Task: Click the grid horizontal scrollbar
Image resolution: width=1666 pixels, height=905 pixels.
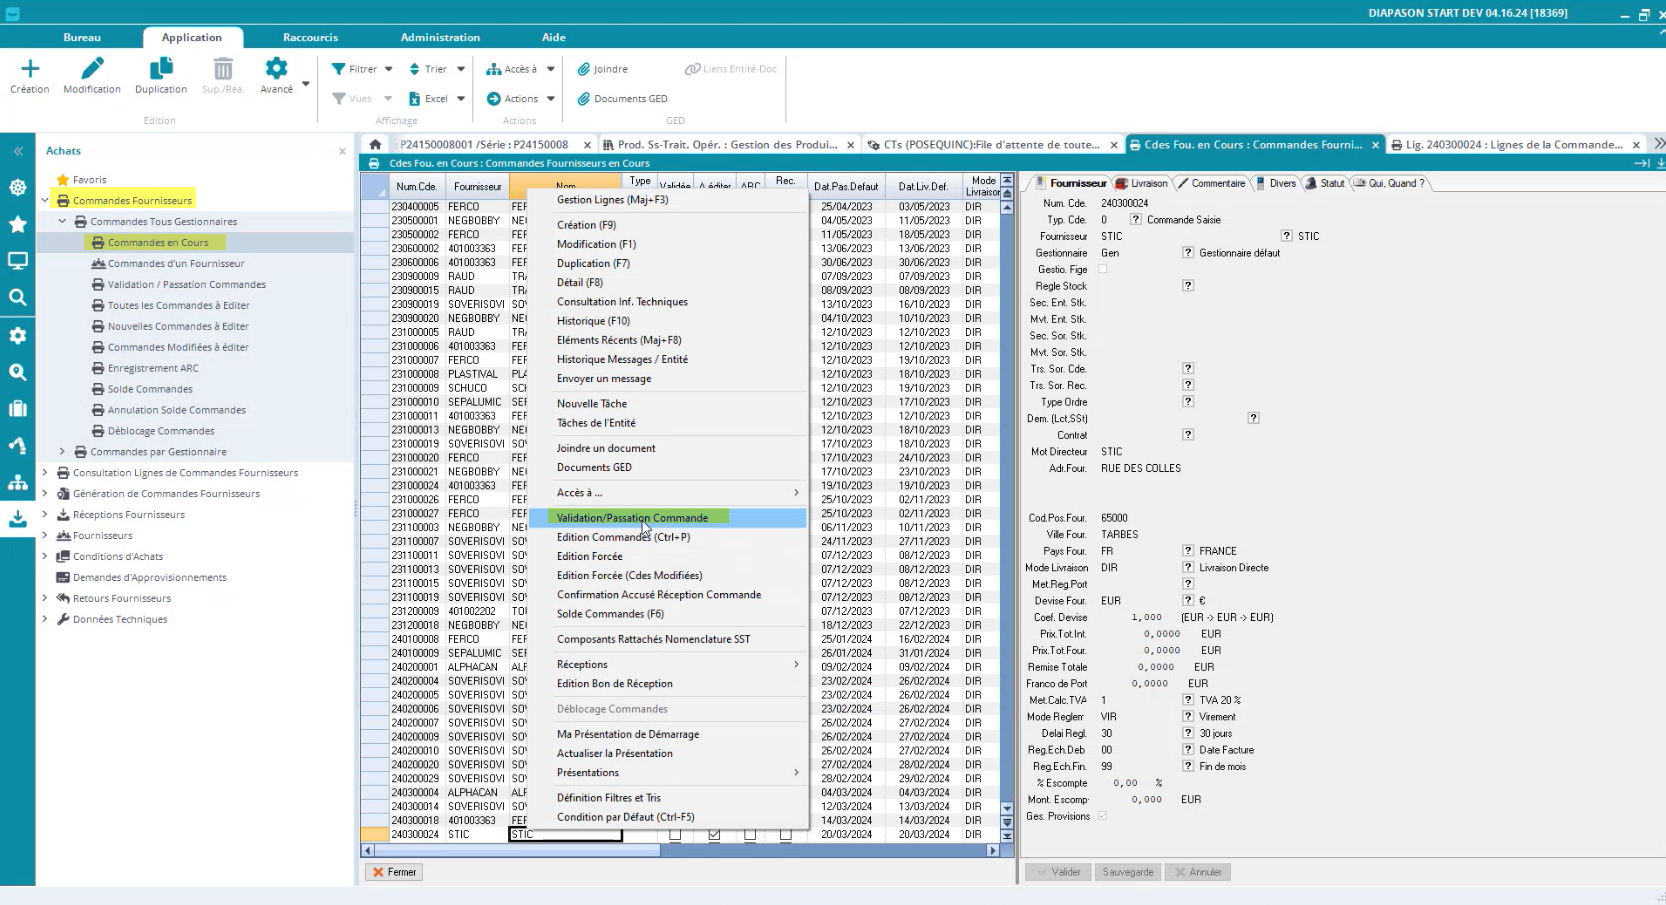Action: (517, 851)
